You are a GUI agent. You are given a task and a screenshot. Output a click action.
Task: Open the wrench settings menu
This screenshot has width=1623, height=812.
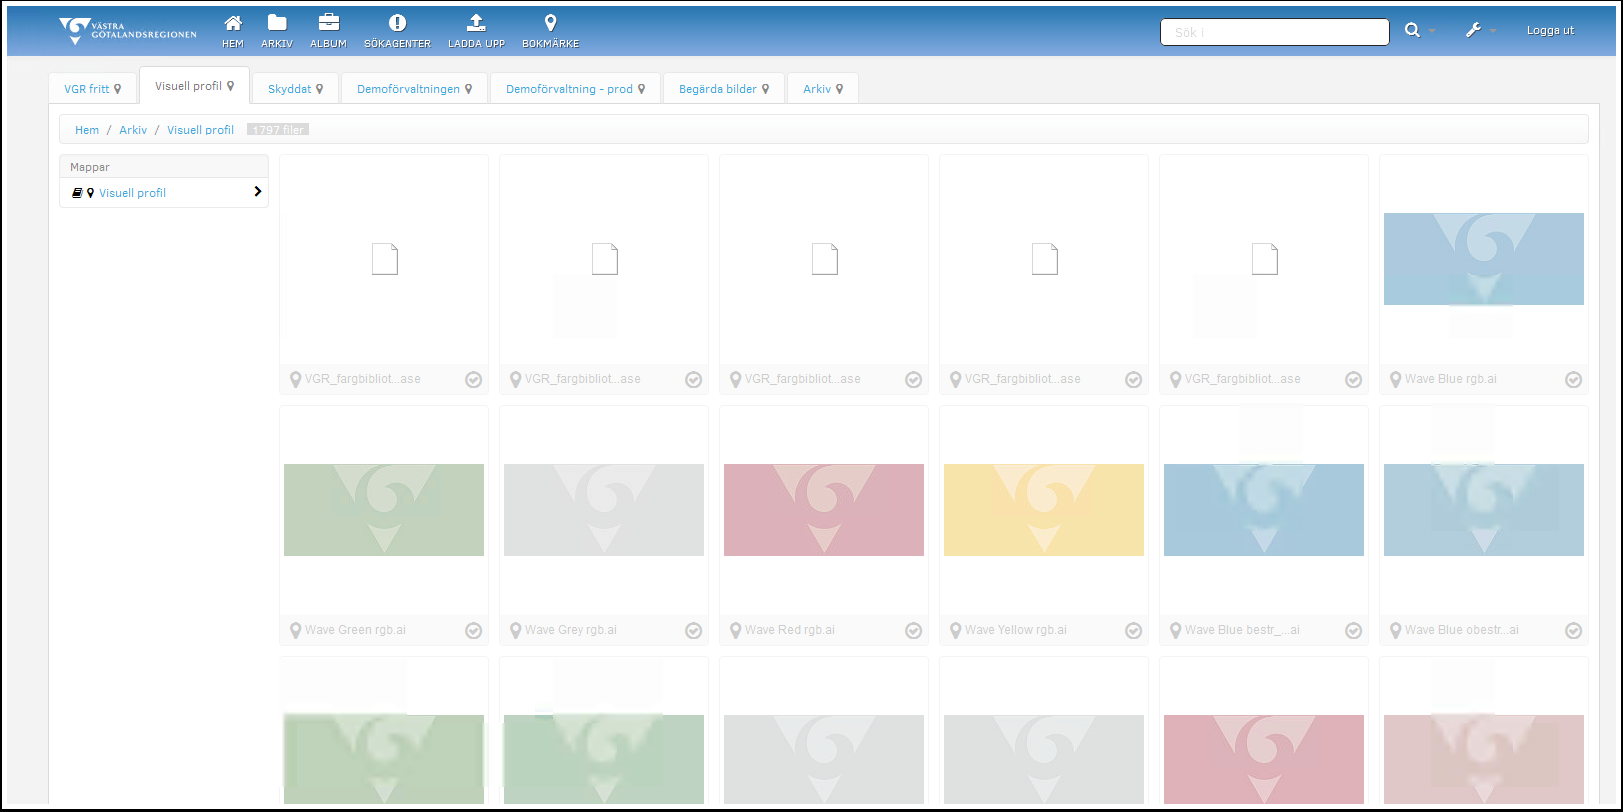1473,31
